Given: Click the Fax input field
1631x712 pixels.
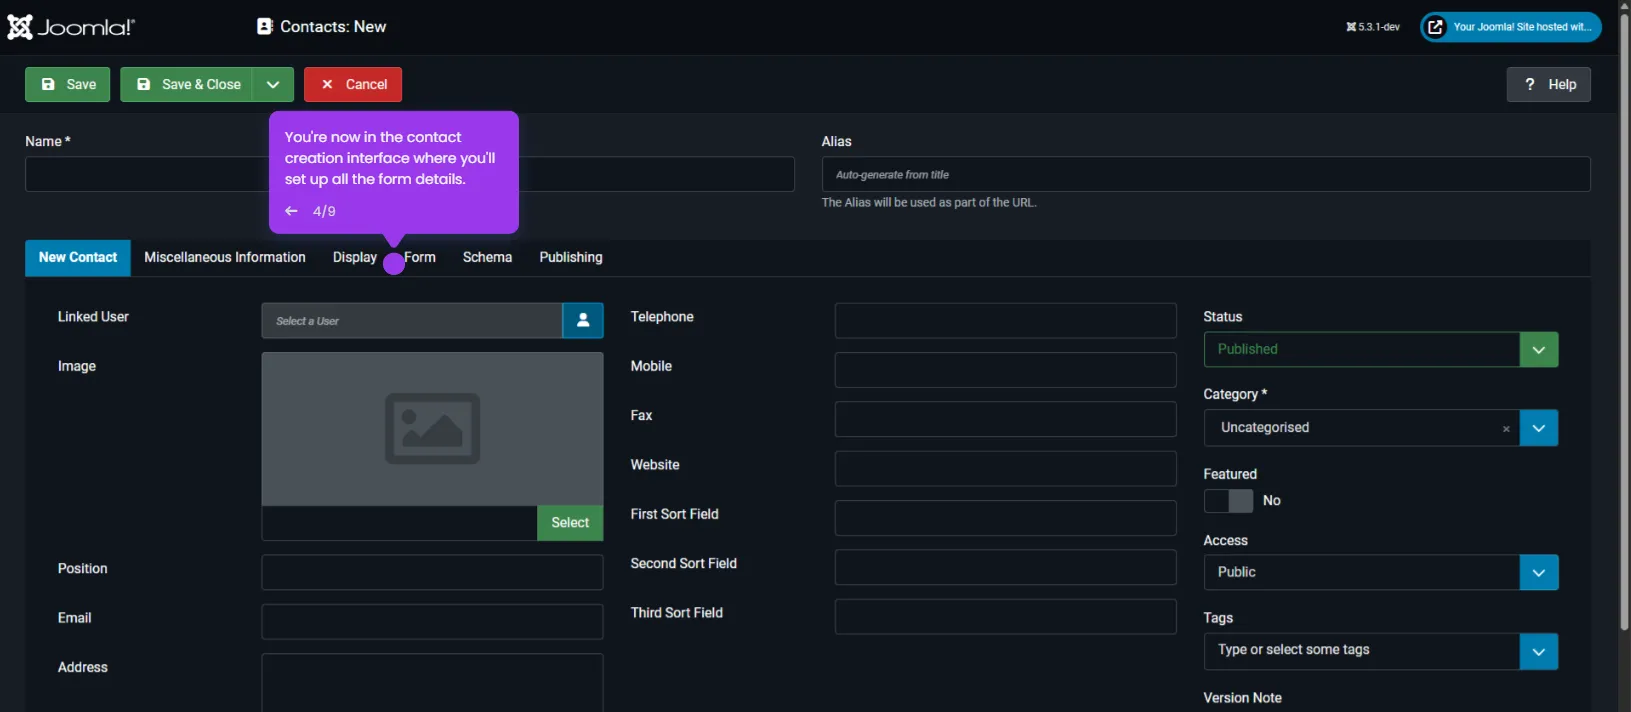Looking at the screenshot, I should 1006,419.
